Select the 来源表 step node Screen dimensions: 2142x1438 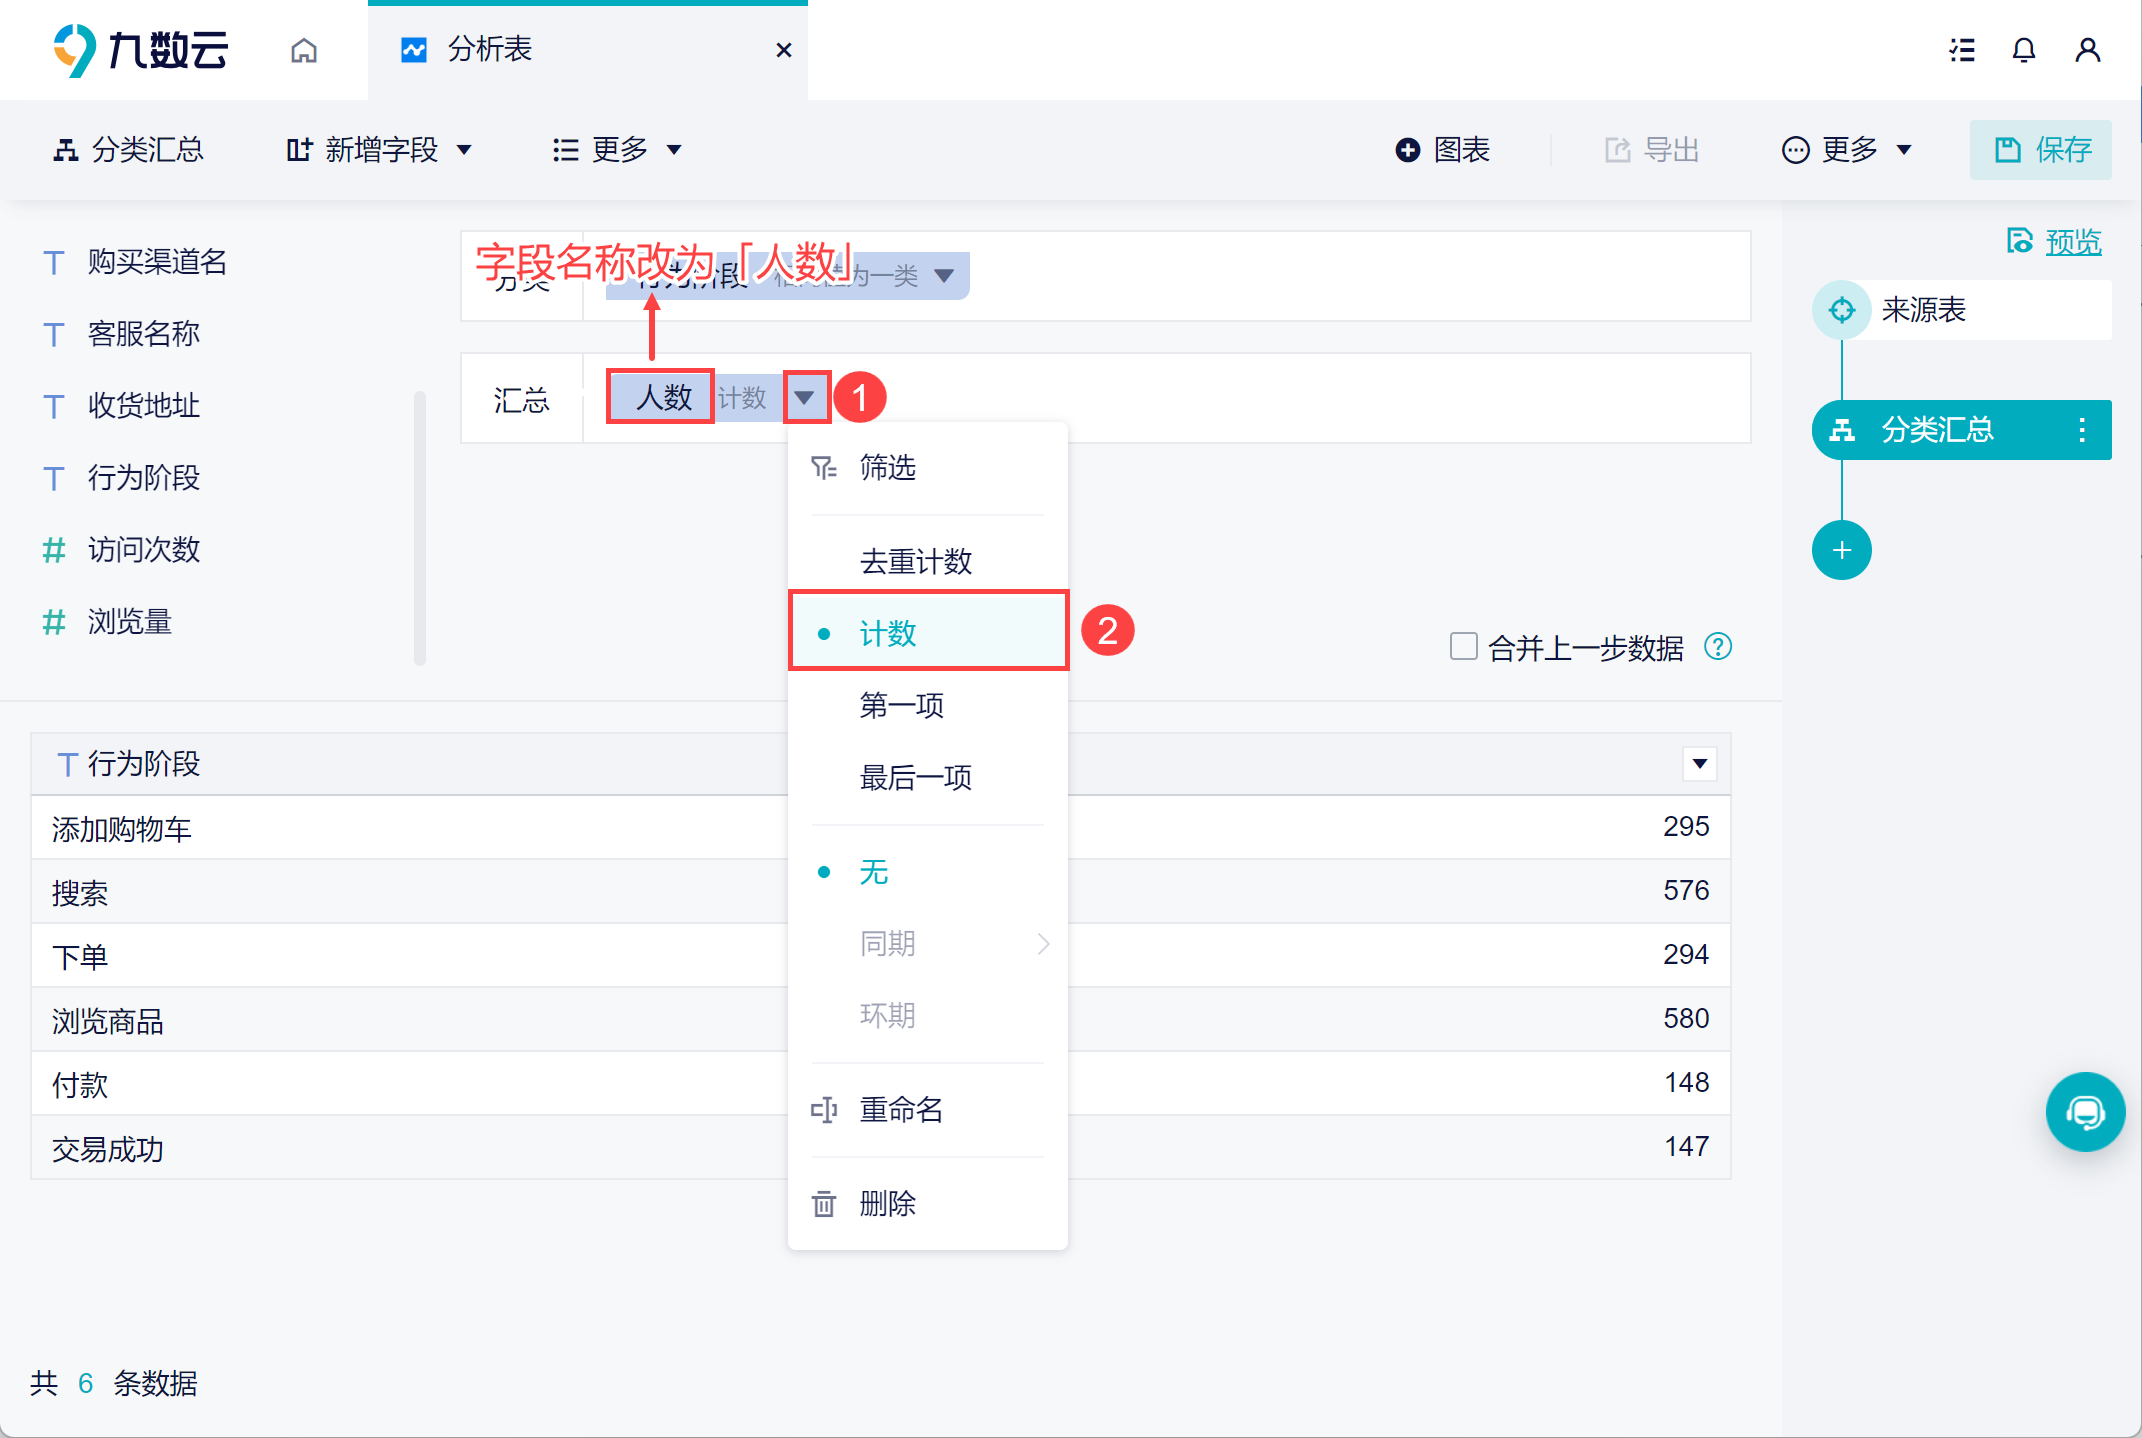point(1922,310)
